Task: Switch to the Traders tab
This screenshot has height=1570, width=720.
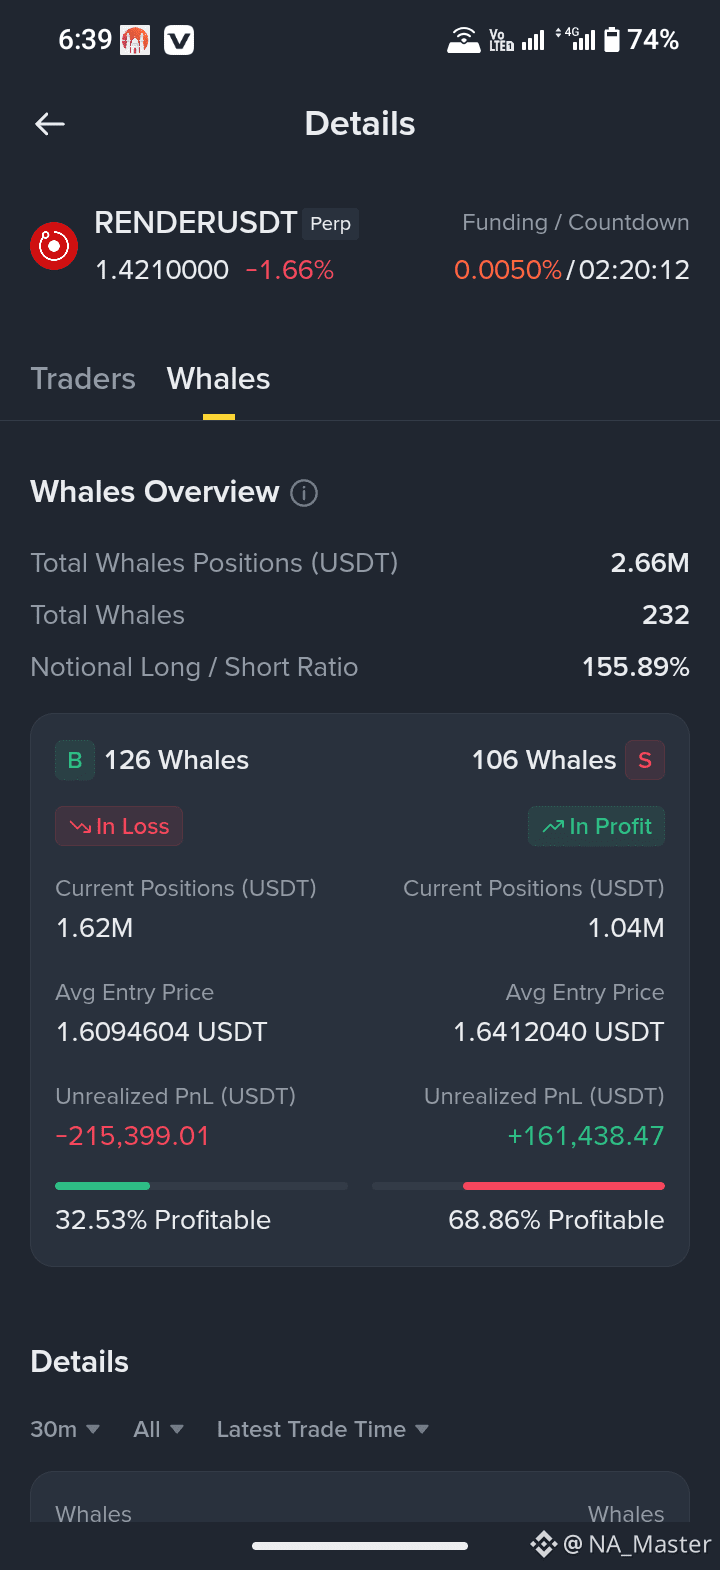Action: pos(83,379)
